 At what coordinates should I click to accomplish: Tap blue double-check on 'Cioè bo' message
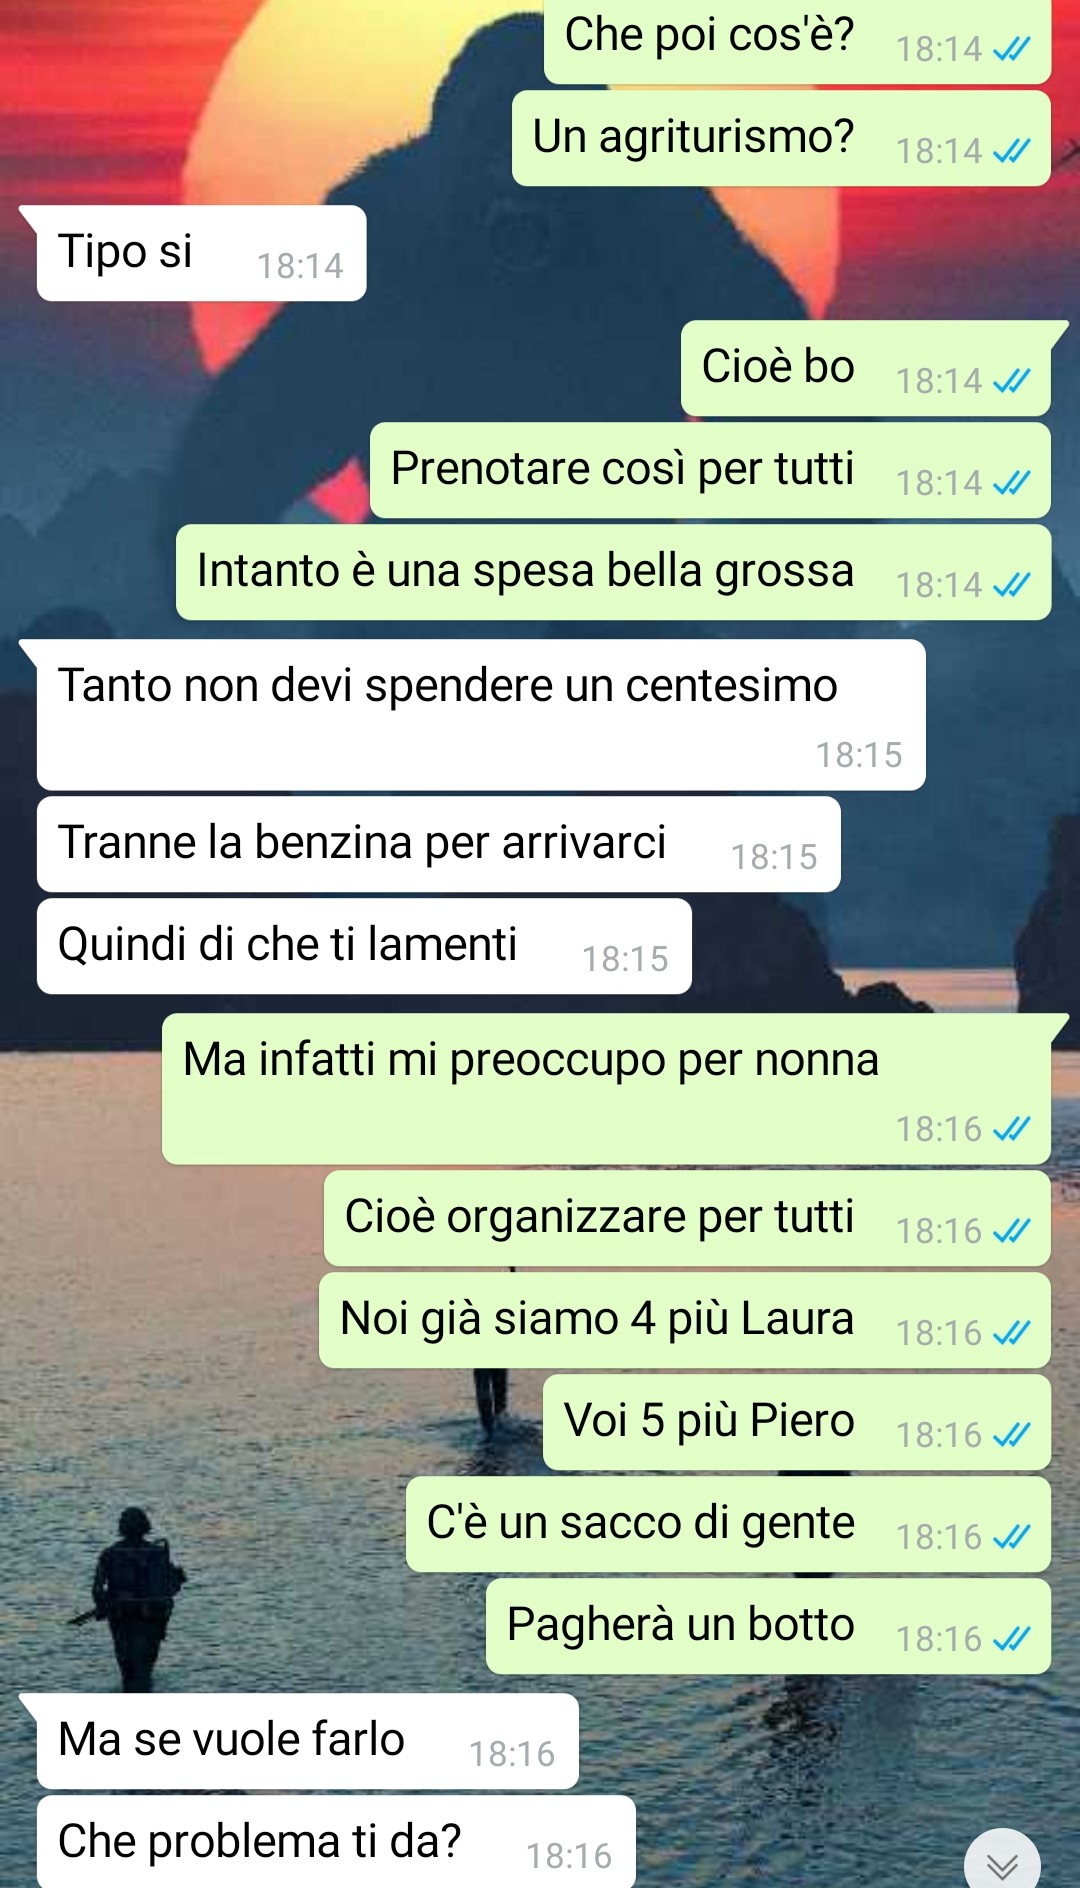pyautogui.click(x=1011, y=381)
